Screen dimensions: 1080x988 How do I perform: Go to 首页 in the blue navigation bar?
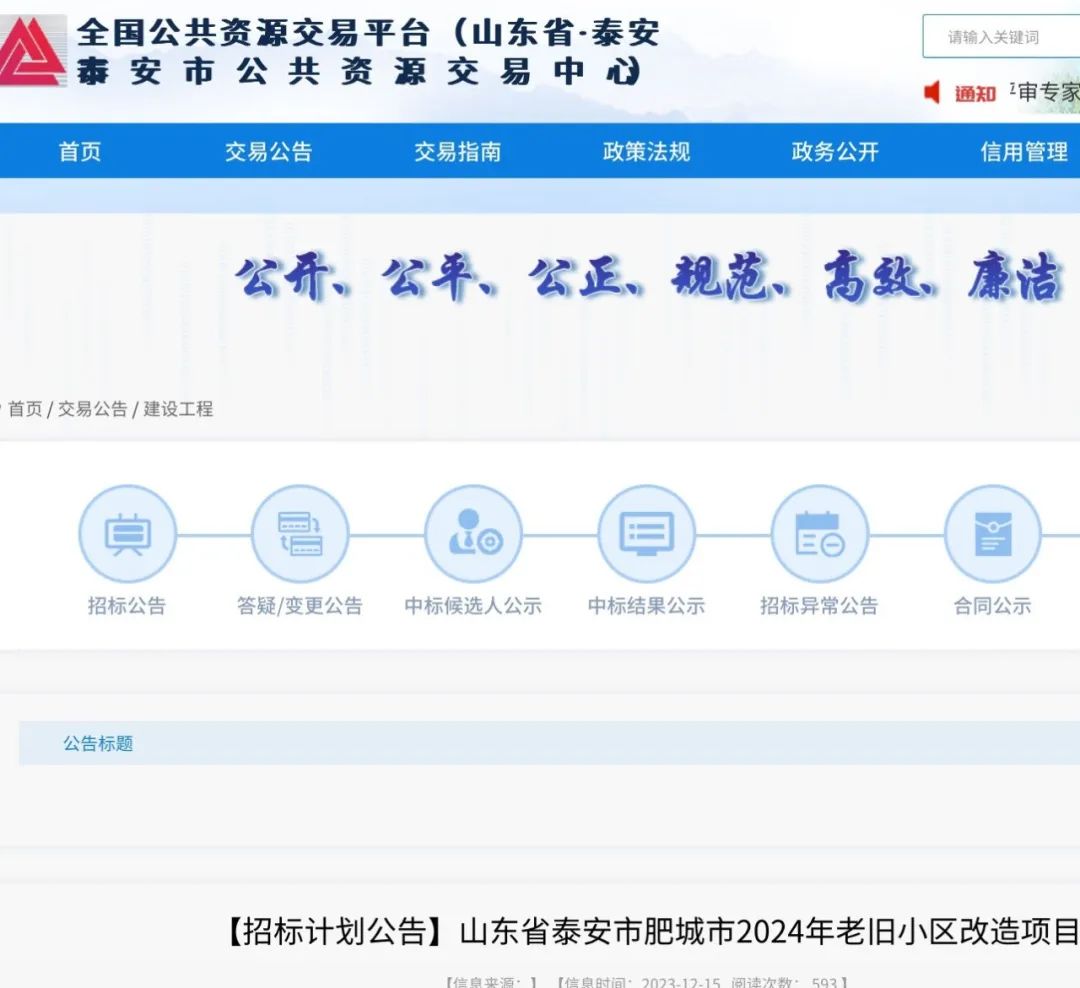(x=80, y=152)
